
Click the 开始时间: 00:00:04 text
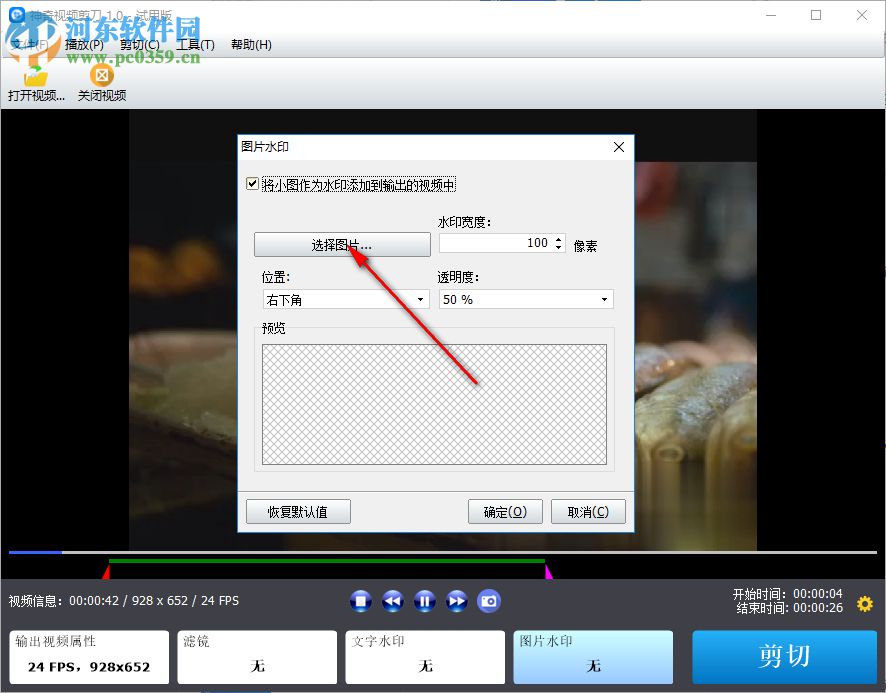click(788, 594)
